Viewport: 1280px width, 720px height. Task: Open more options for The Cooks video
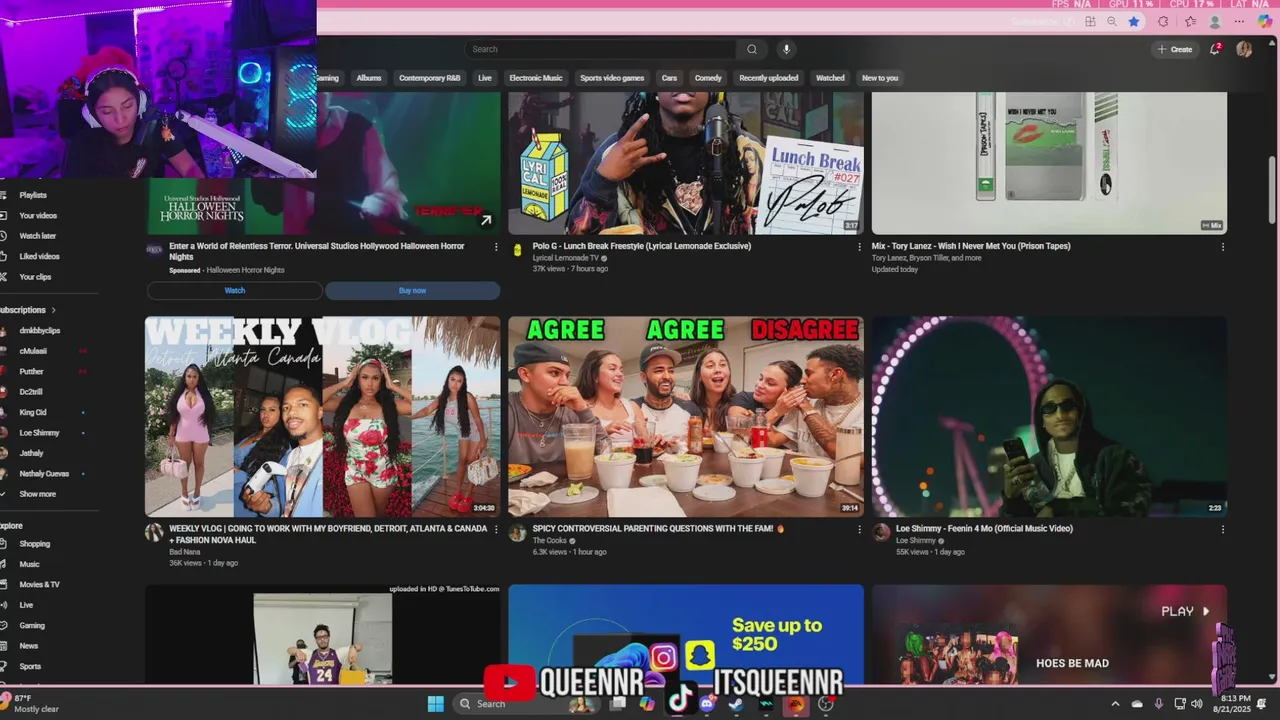pos(859,529)
